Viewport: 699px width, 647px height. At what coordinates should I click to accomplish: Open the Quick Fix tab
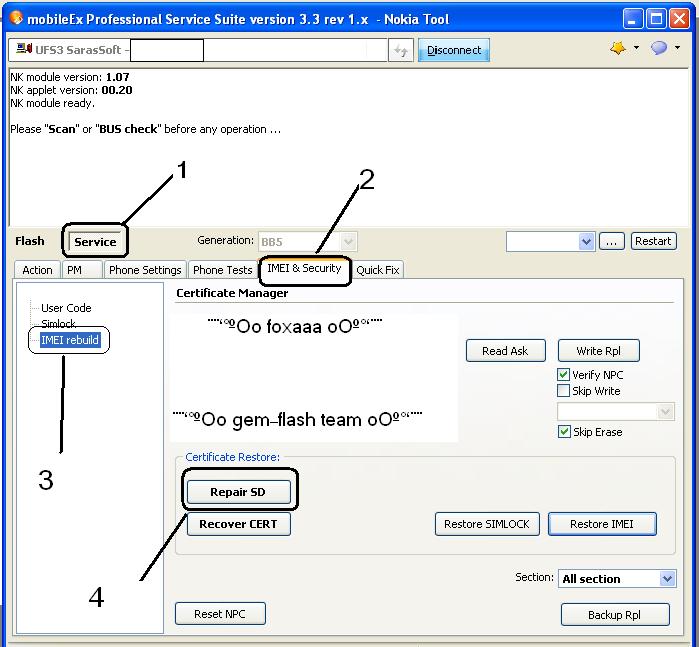click(378, 270)
